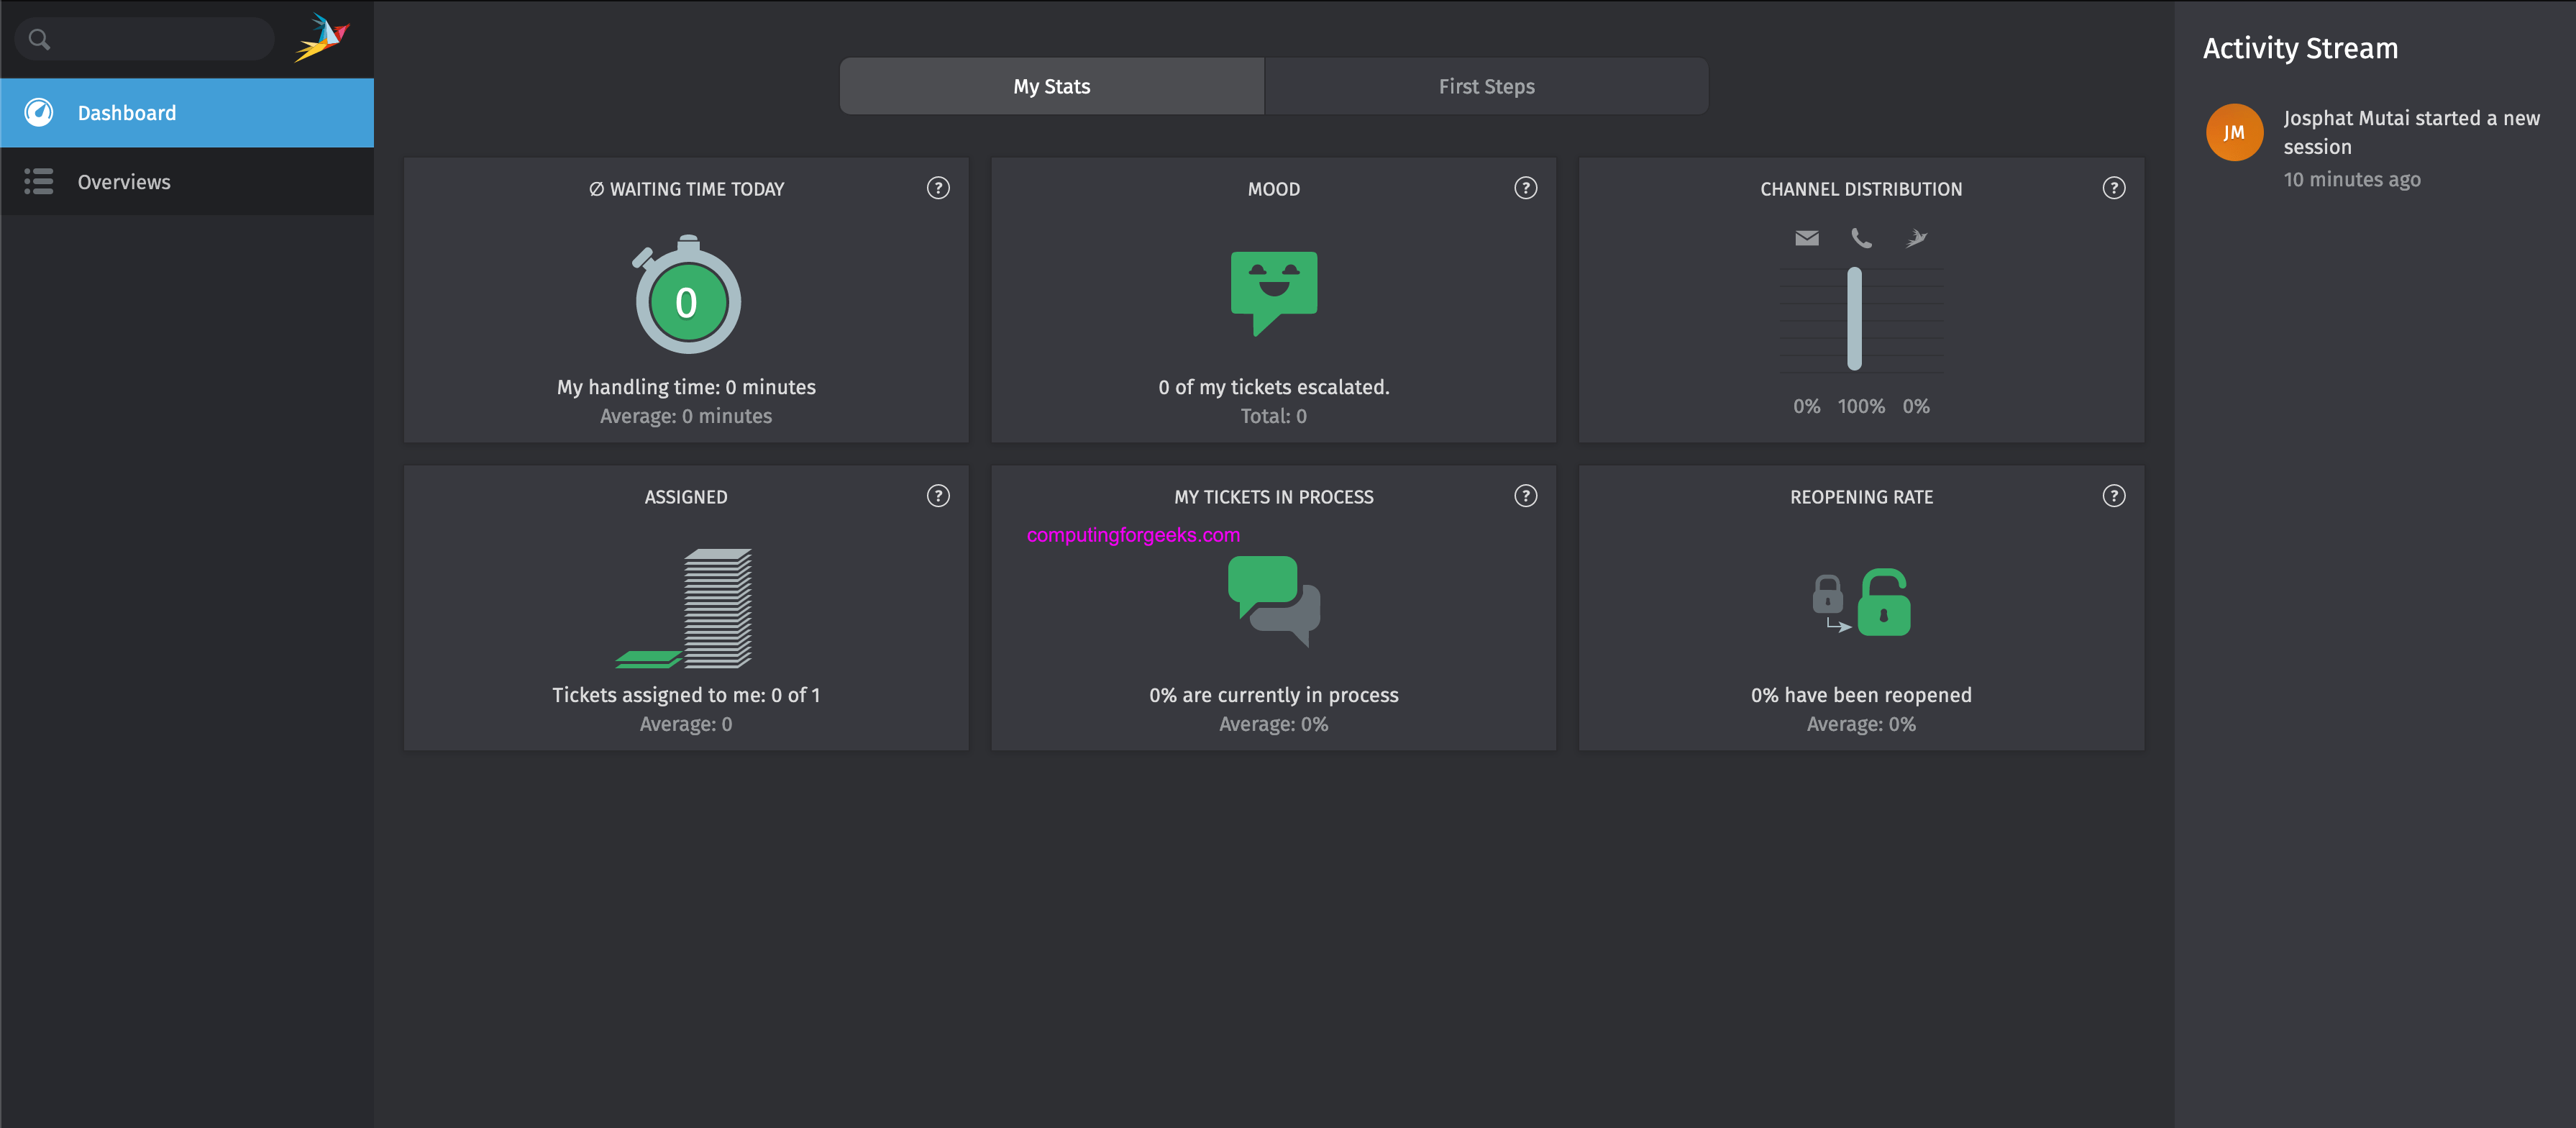Open help for Mood widget

[x=1524, y=188]
